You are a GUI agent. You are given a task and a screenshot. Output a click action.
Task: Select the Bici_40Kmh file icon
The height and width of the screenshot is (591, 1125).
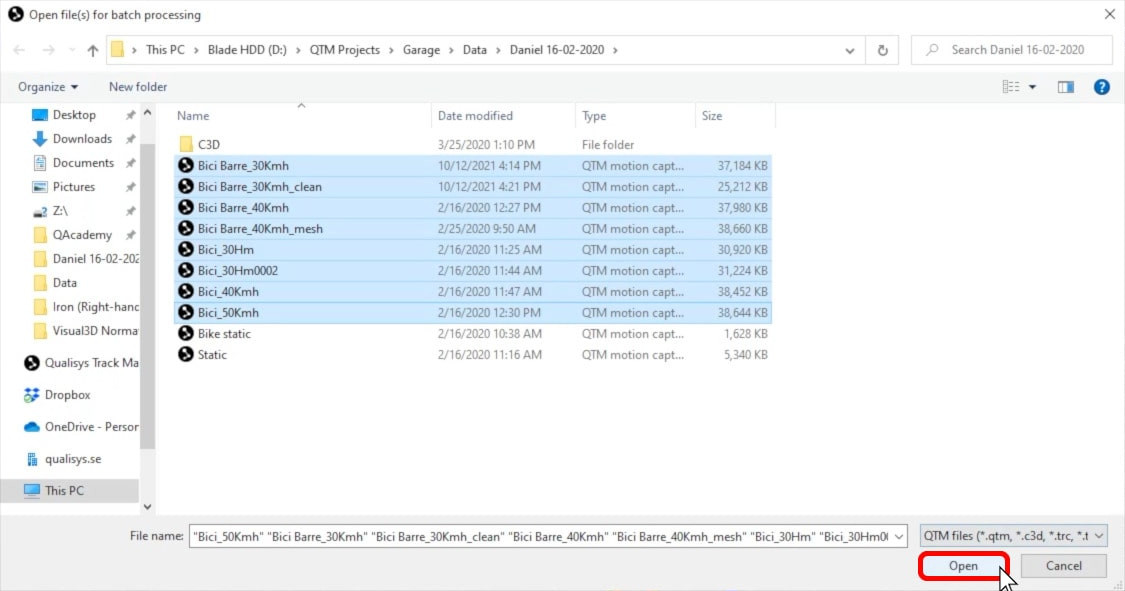186,291
